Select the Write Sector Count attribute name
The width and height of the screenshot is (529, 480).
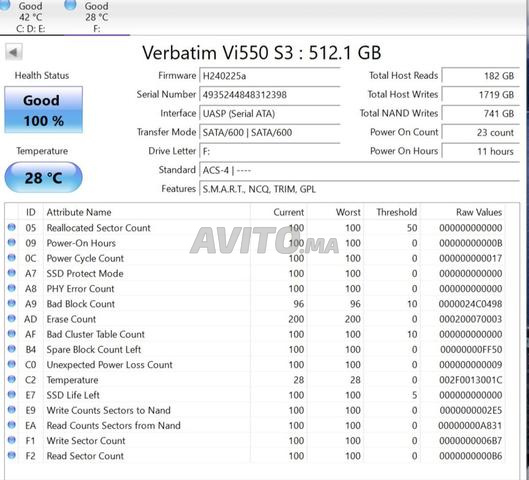click(x=86, y=441)
